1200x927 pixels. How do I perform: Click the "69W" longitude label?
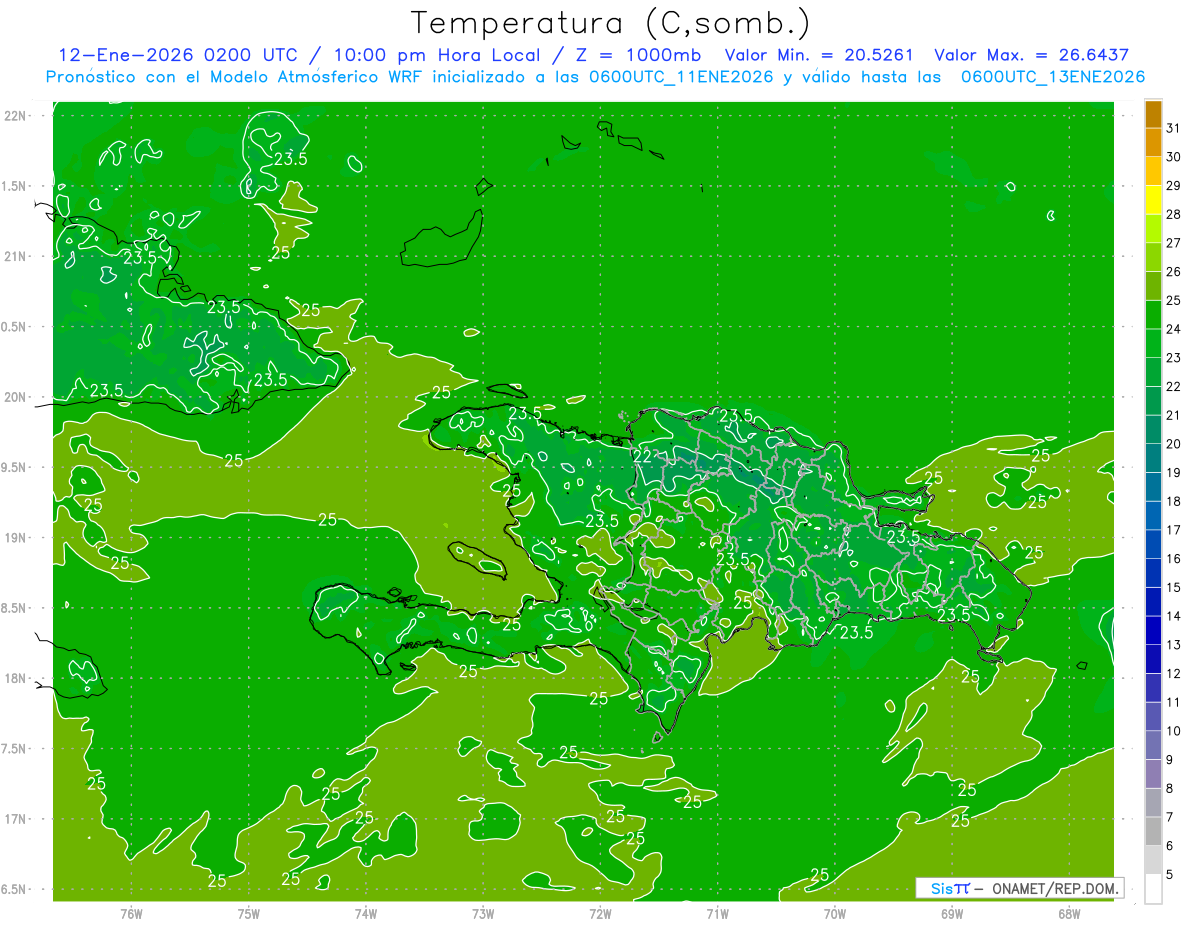[x=952, y=913]
